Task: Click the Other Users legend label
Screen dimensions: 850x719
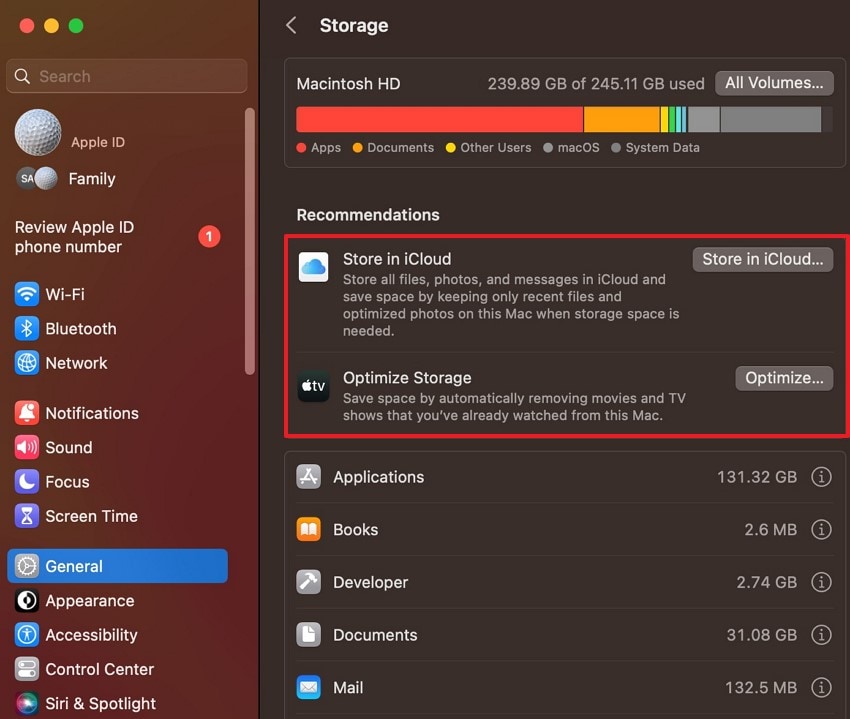Action: pos(495,147)
